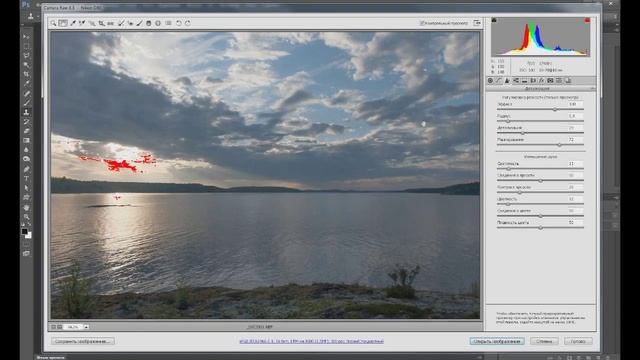Open Camera Raw preferences dialog icon

click(x=168, y=23)
